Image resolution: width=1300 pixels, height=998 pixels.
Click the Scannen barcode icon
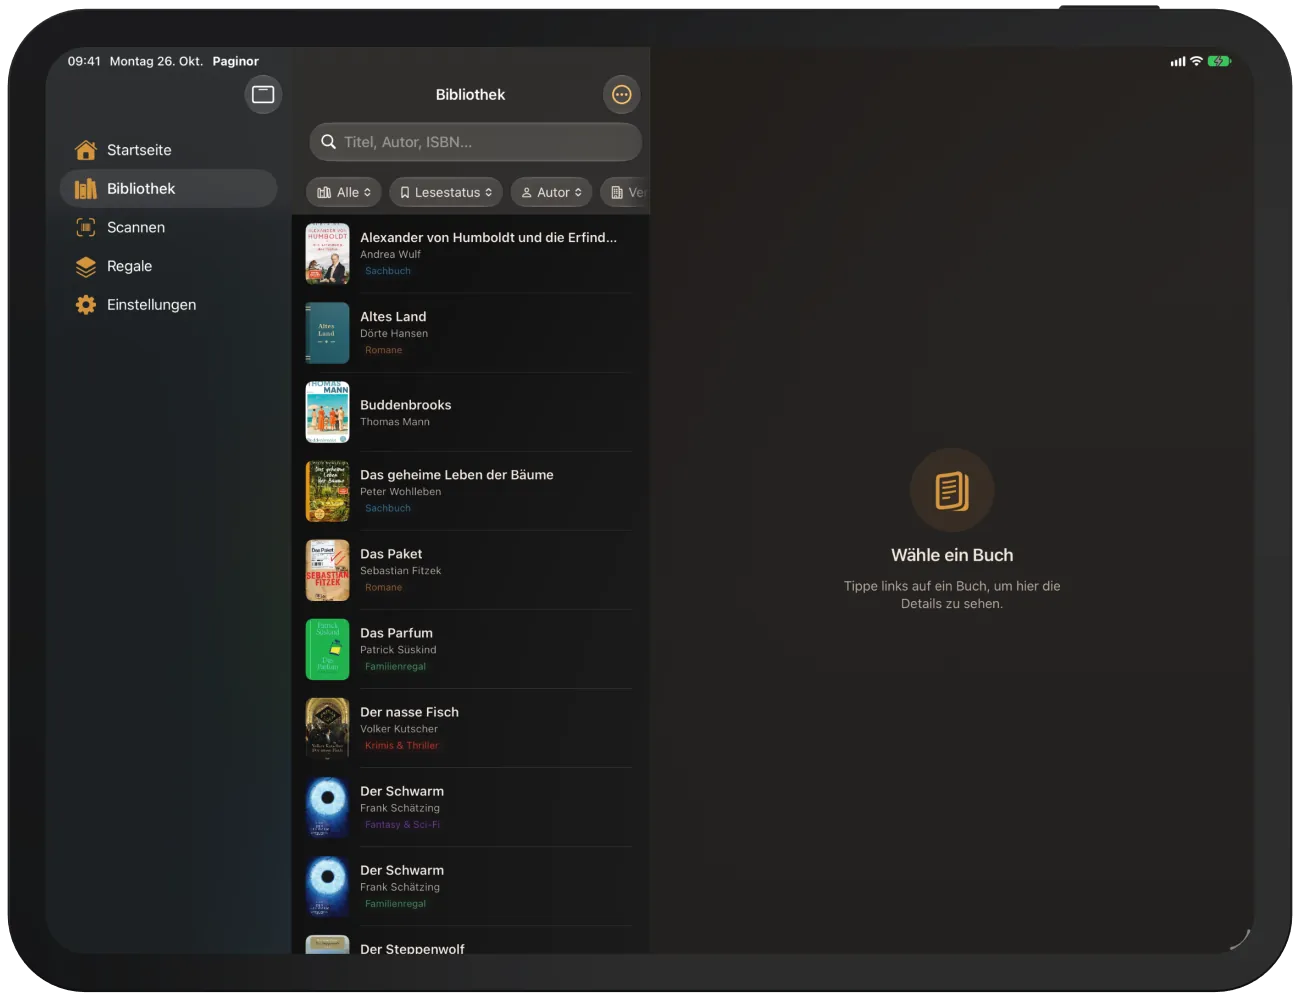tap(86, 228)
